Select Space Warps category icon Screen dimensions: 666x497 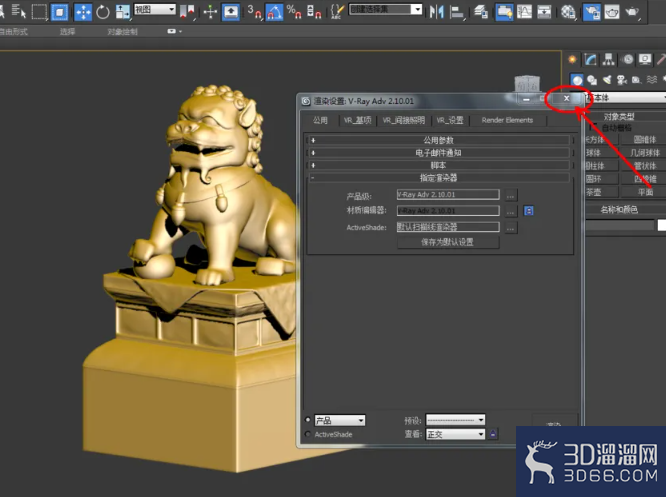pyautogui.click(x=652, y=80)
